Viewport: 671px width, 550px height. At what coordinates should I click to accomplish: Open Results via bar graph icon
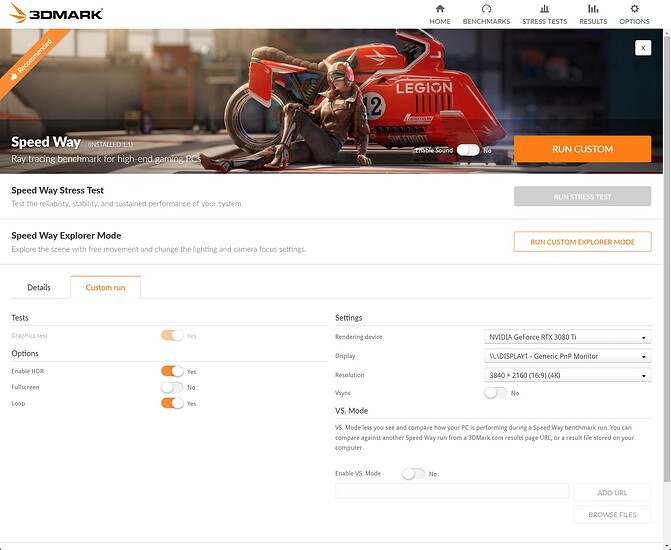point(593,9)
